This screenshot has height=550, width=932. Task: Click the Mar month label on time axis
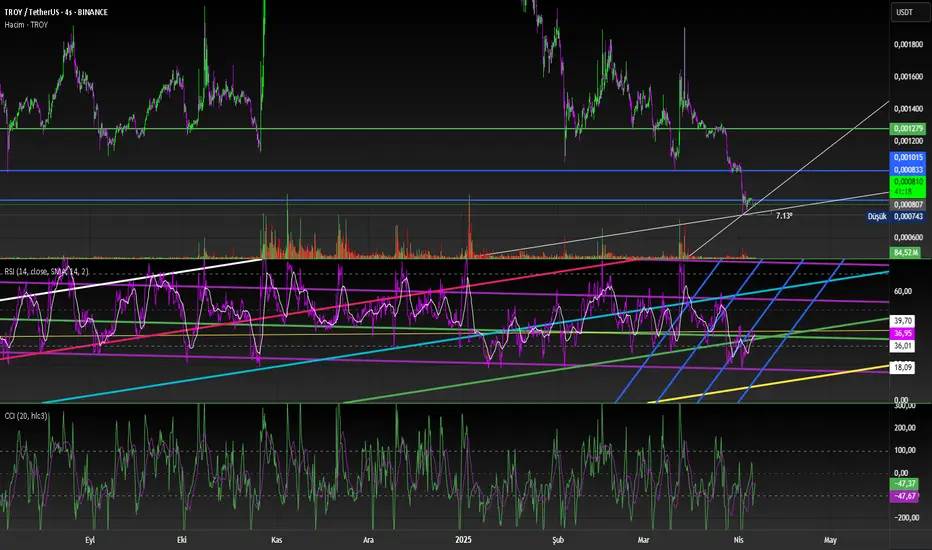coord(643,540)
